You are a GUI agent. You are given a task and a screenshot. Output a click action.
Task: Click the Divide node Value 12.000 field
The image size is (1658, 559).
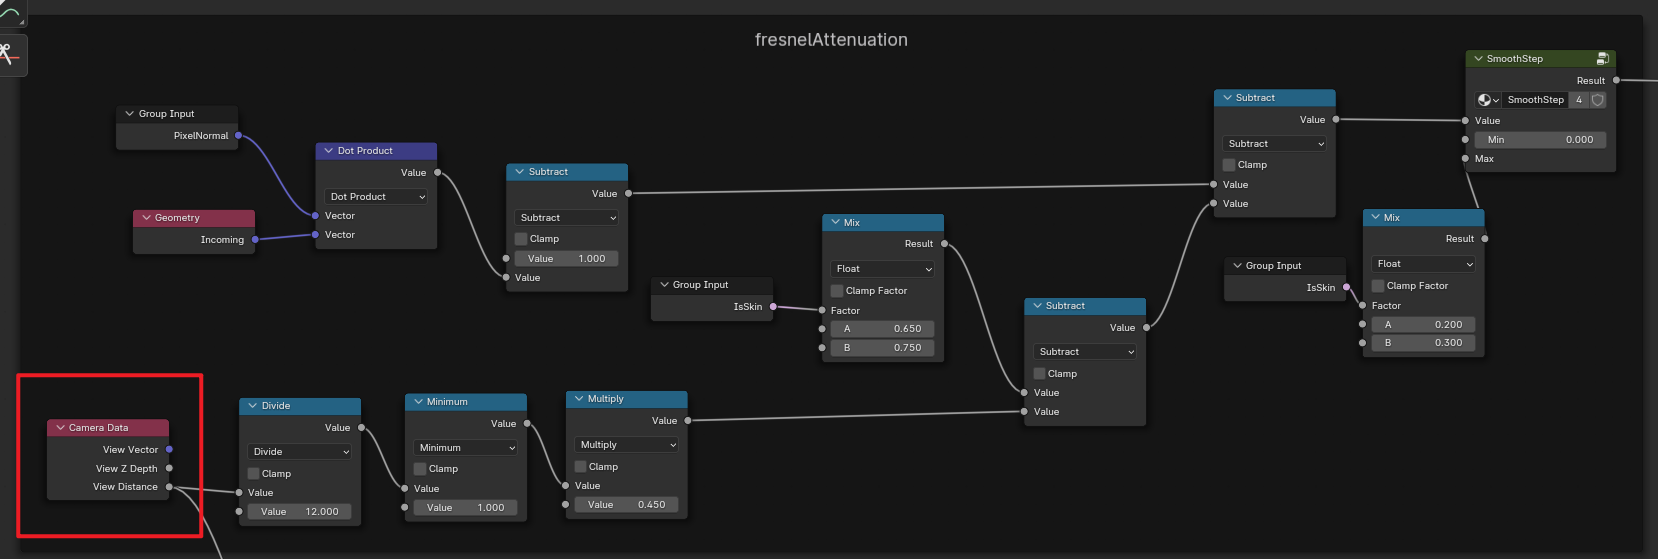[x=300, y=512]
